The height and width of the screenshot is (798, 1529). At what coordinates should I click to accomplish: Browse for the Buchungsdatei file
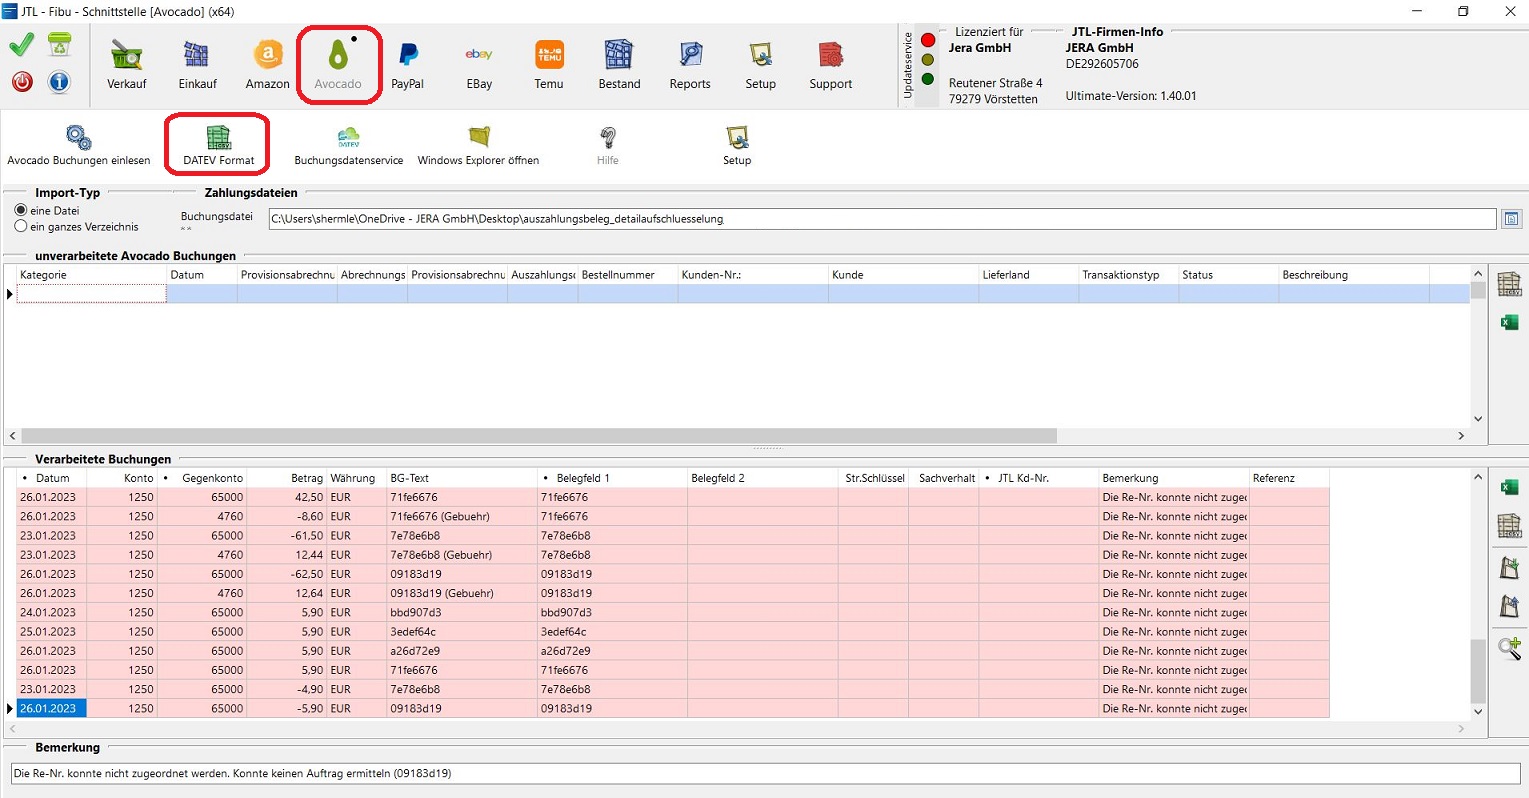[x=1511, y=219]
